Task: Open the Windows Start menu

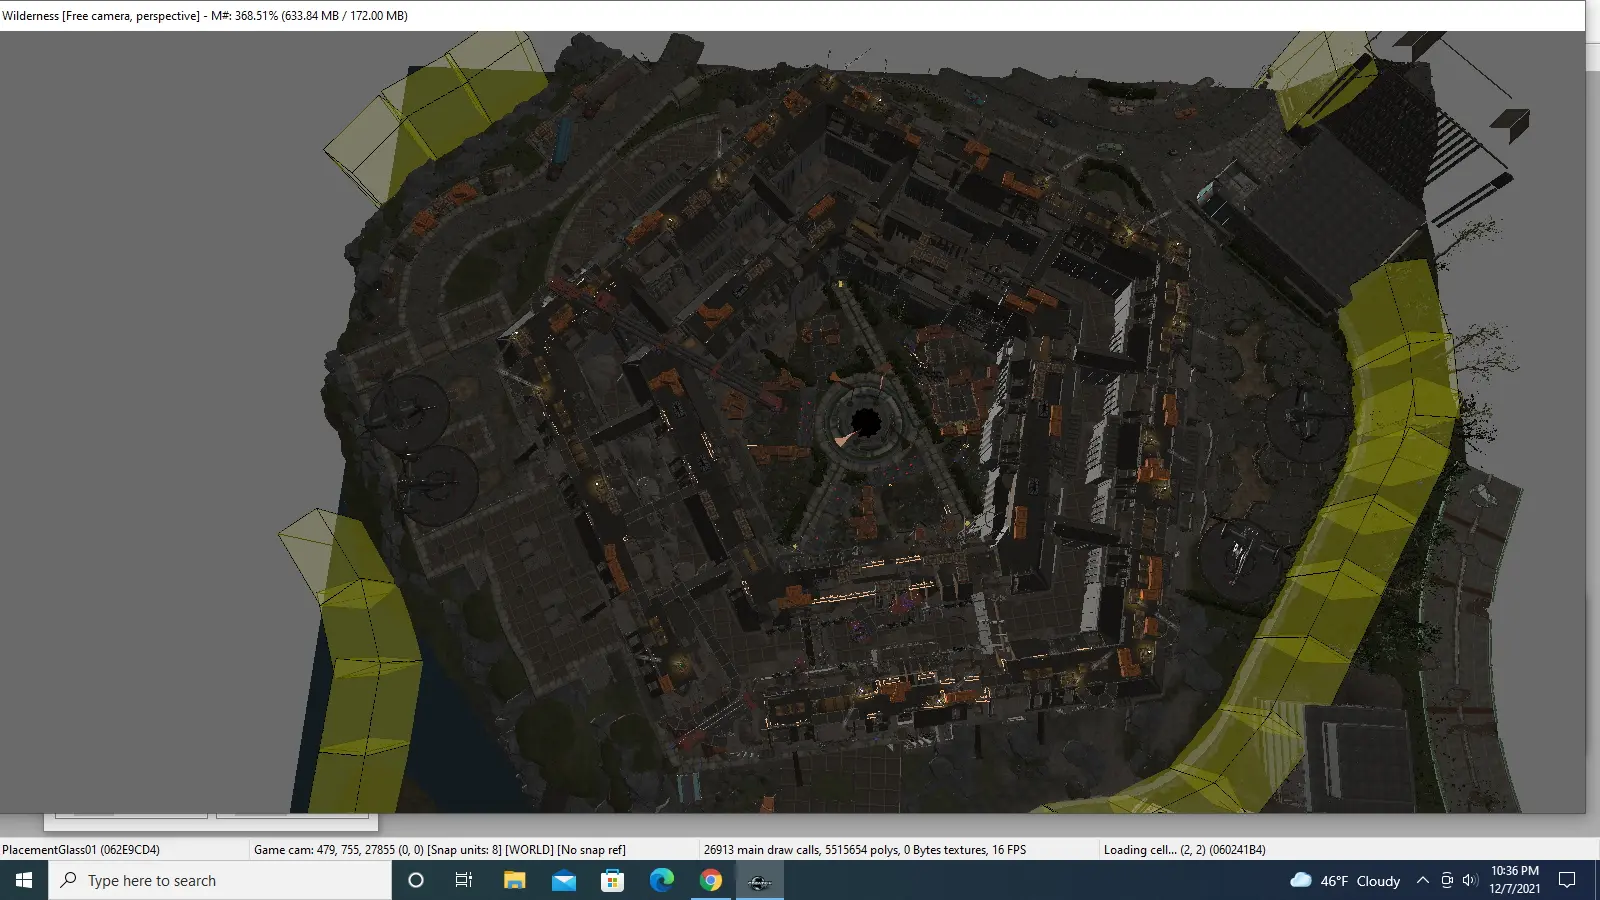Action: click(x=24, y=880)
